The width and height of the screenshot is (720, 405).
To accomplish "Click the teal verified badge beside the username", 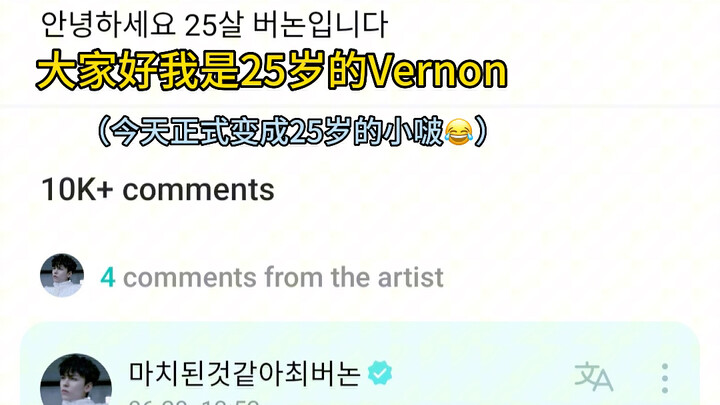I will [380, 372].
